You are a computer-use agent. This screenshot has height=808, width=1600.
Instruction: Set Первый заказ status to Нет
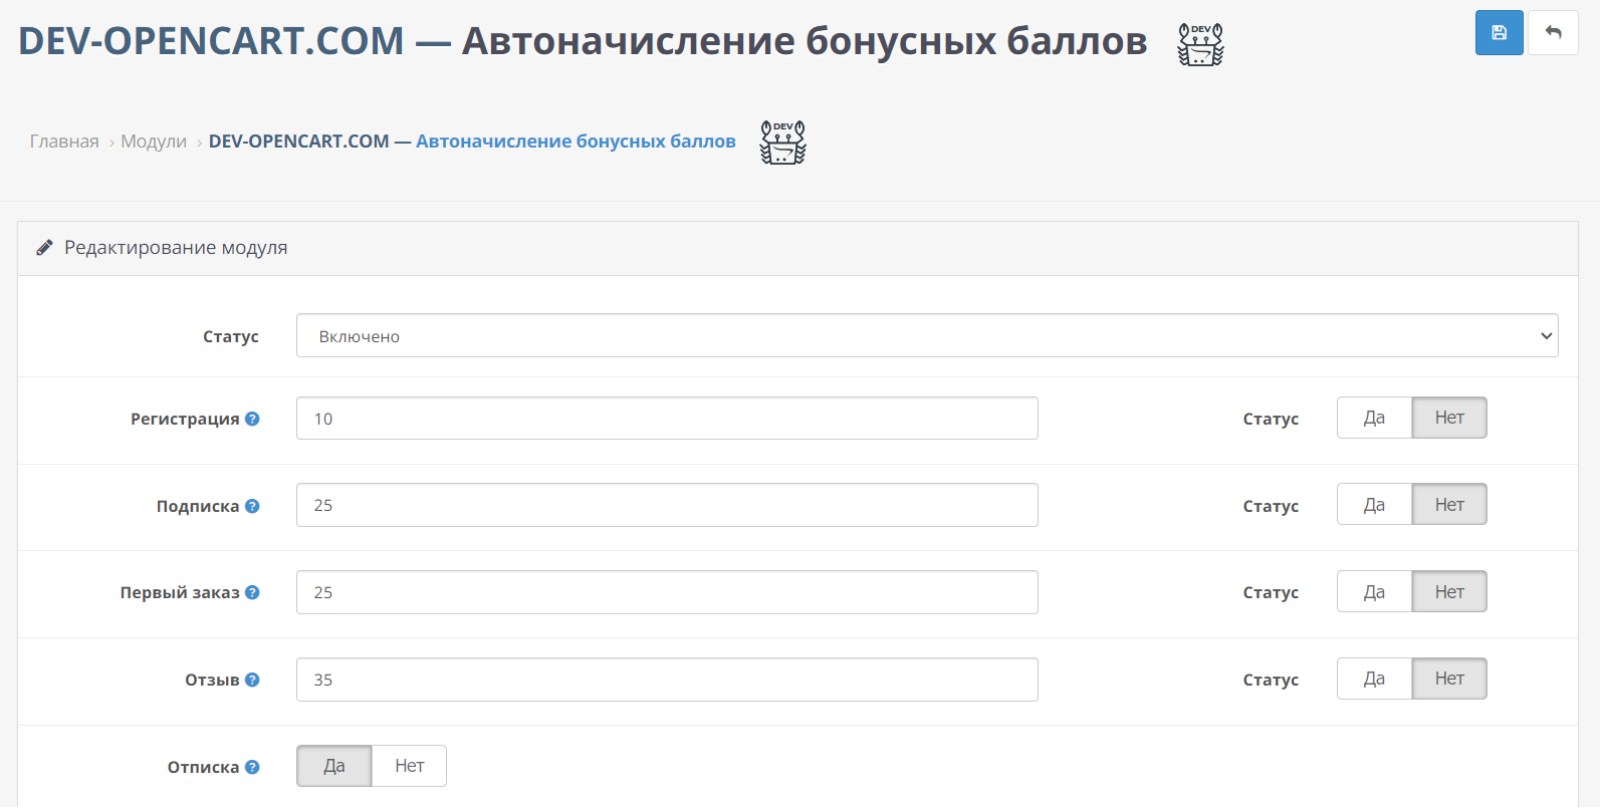click(1449, 592)
